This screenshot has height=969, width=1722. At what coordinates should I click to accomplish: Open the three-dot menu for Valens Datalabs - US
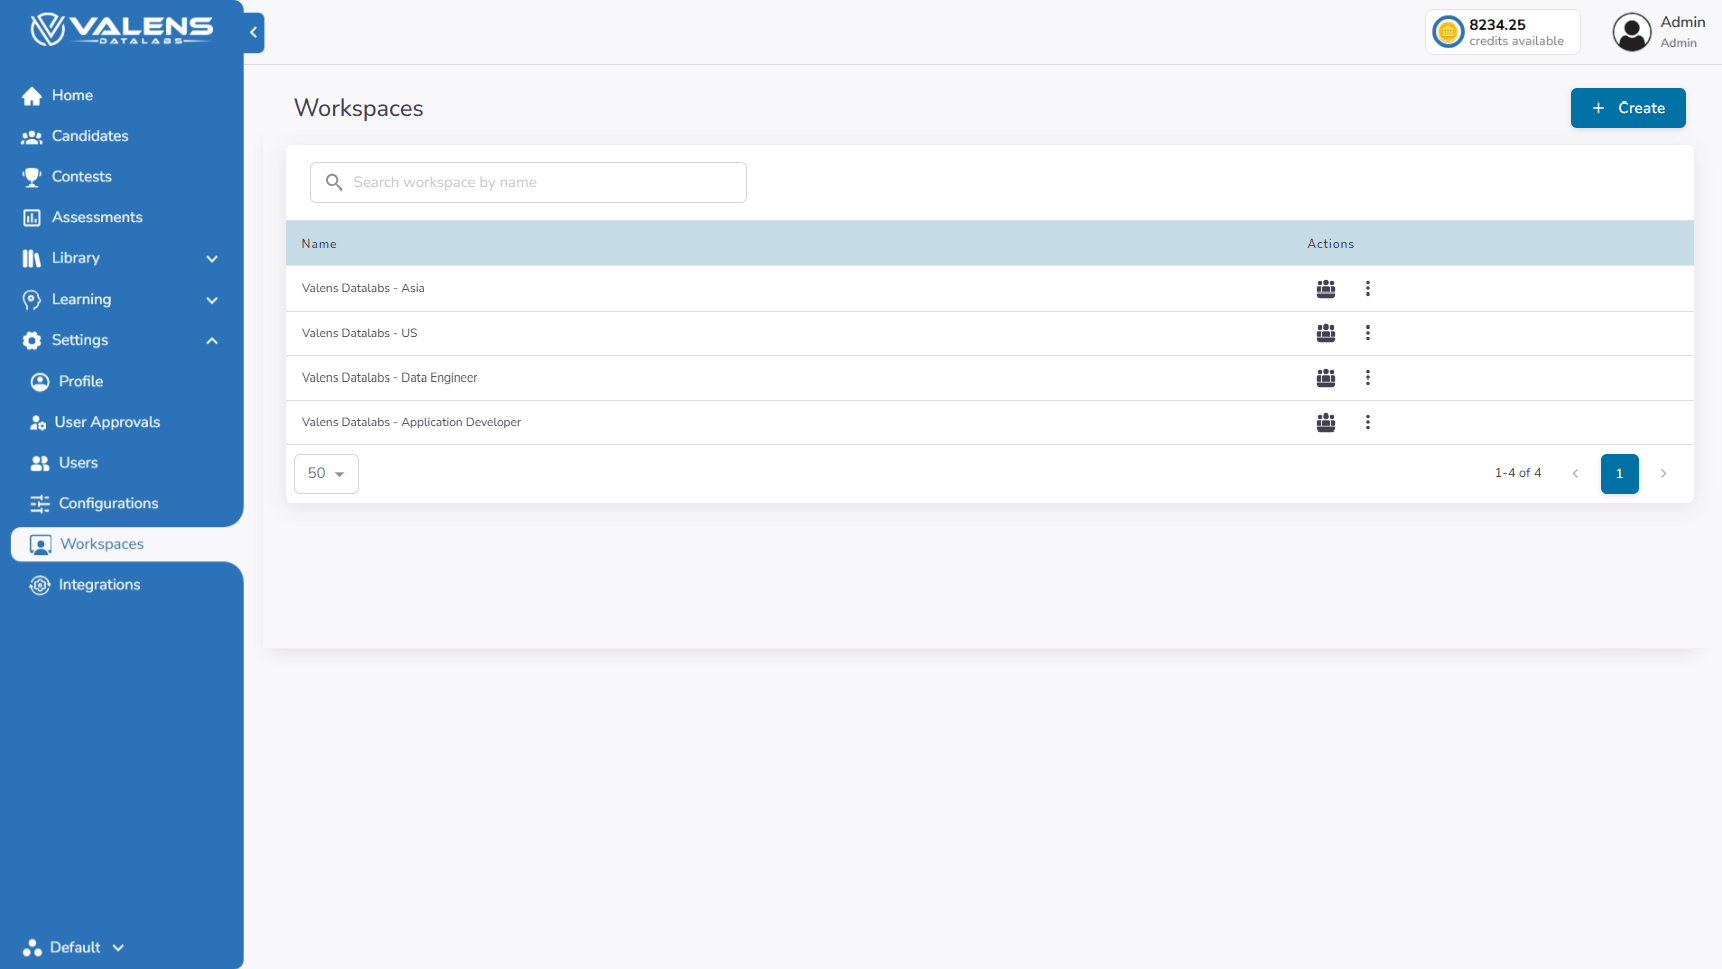[1368, 333]
